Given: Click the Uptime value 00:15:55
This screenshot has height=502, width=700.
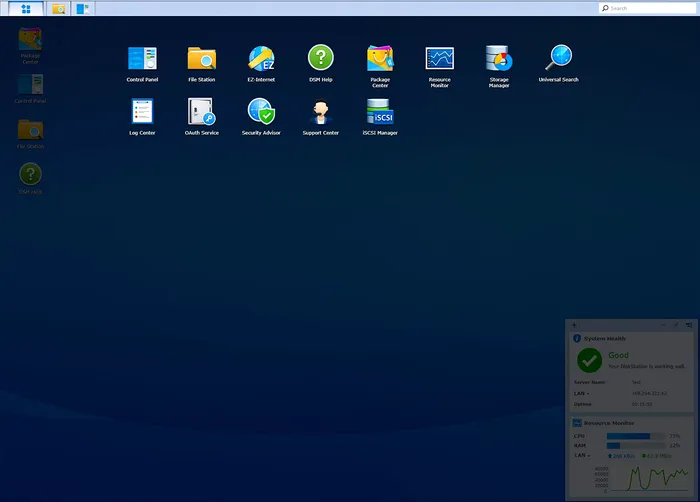Looking at the screenshot, I should click(642, 404).
